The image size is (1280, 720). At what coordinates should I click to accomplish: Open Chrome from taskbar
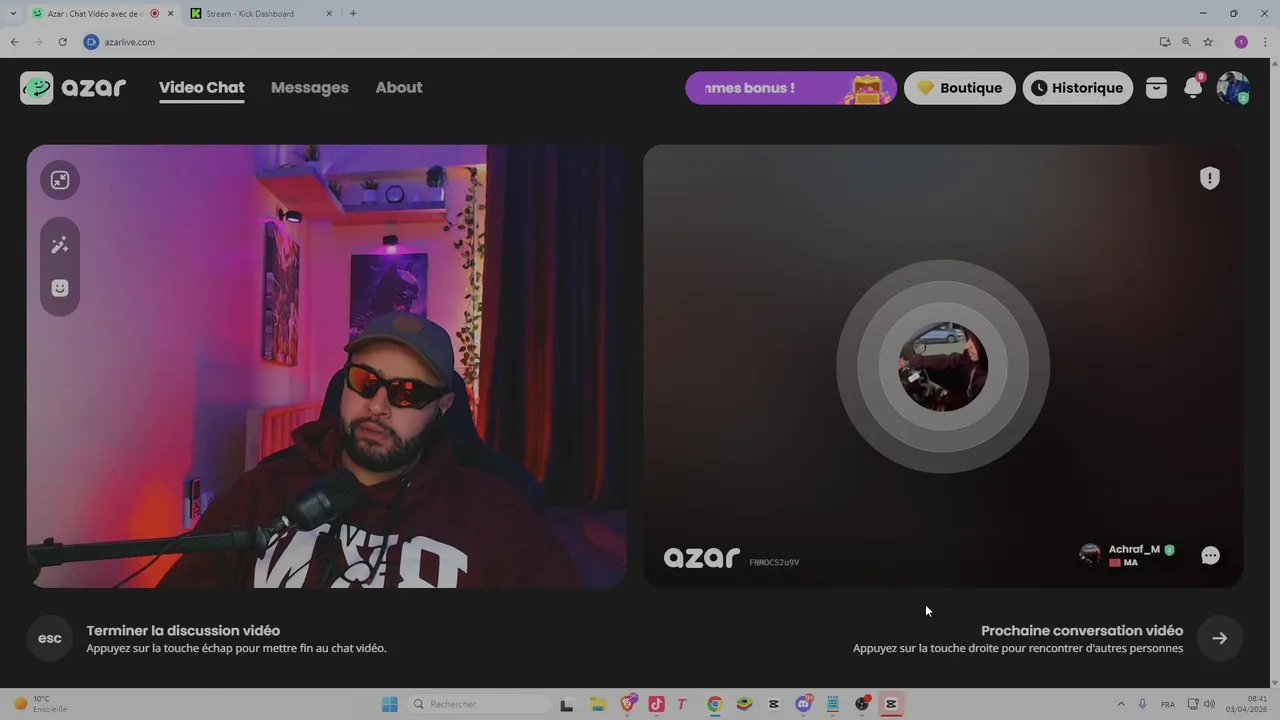714,704
